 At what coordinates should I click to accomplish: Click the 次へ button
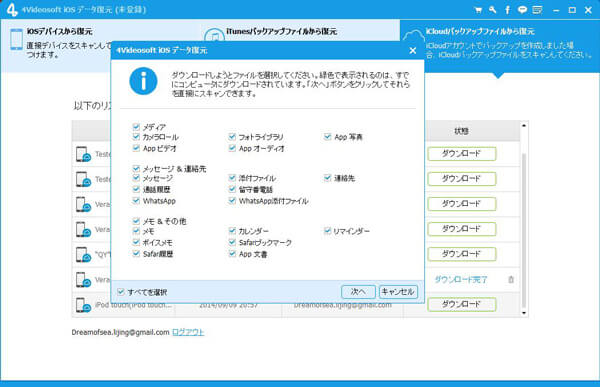[x=358, y=292]
